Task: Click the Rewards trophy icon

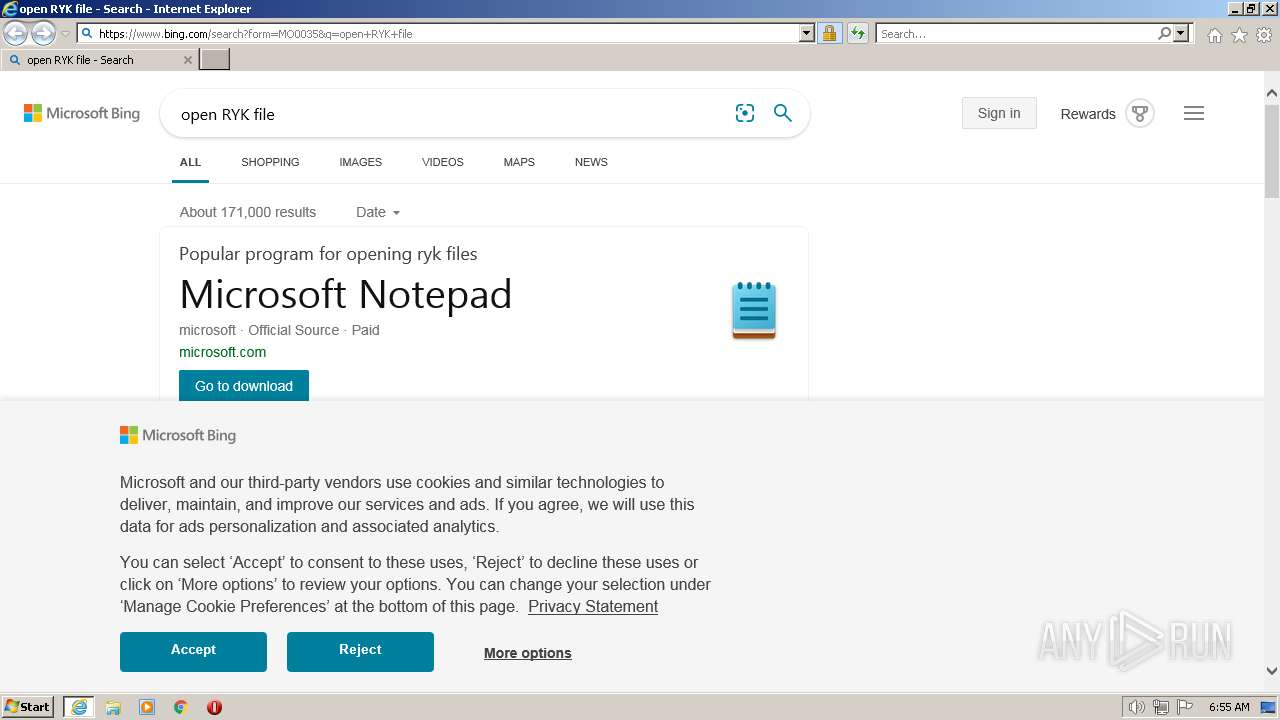Action: (x=1140, y=113)
